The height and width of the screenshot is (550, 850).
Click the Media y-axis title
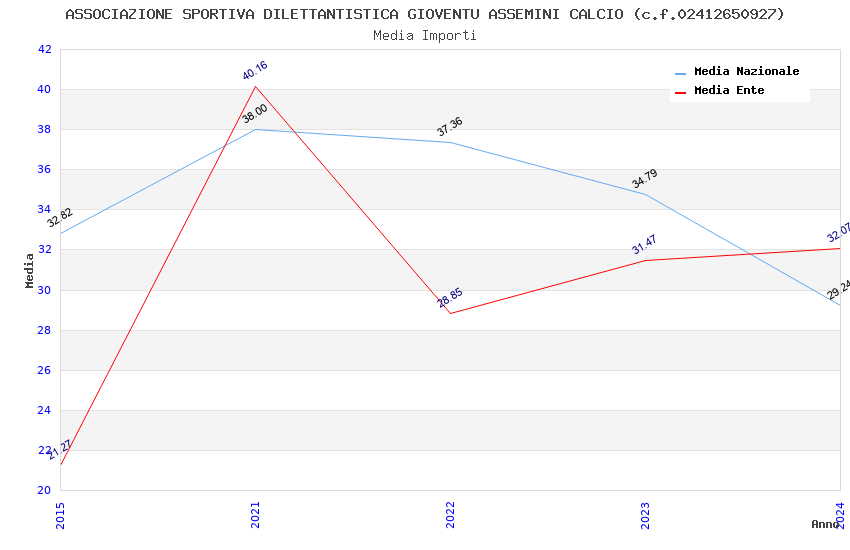click(x=30, y=270)
